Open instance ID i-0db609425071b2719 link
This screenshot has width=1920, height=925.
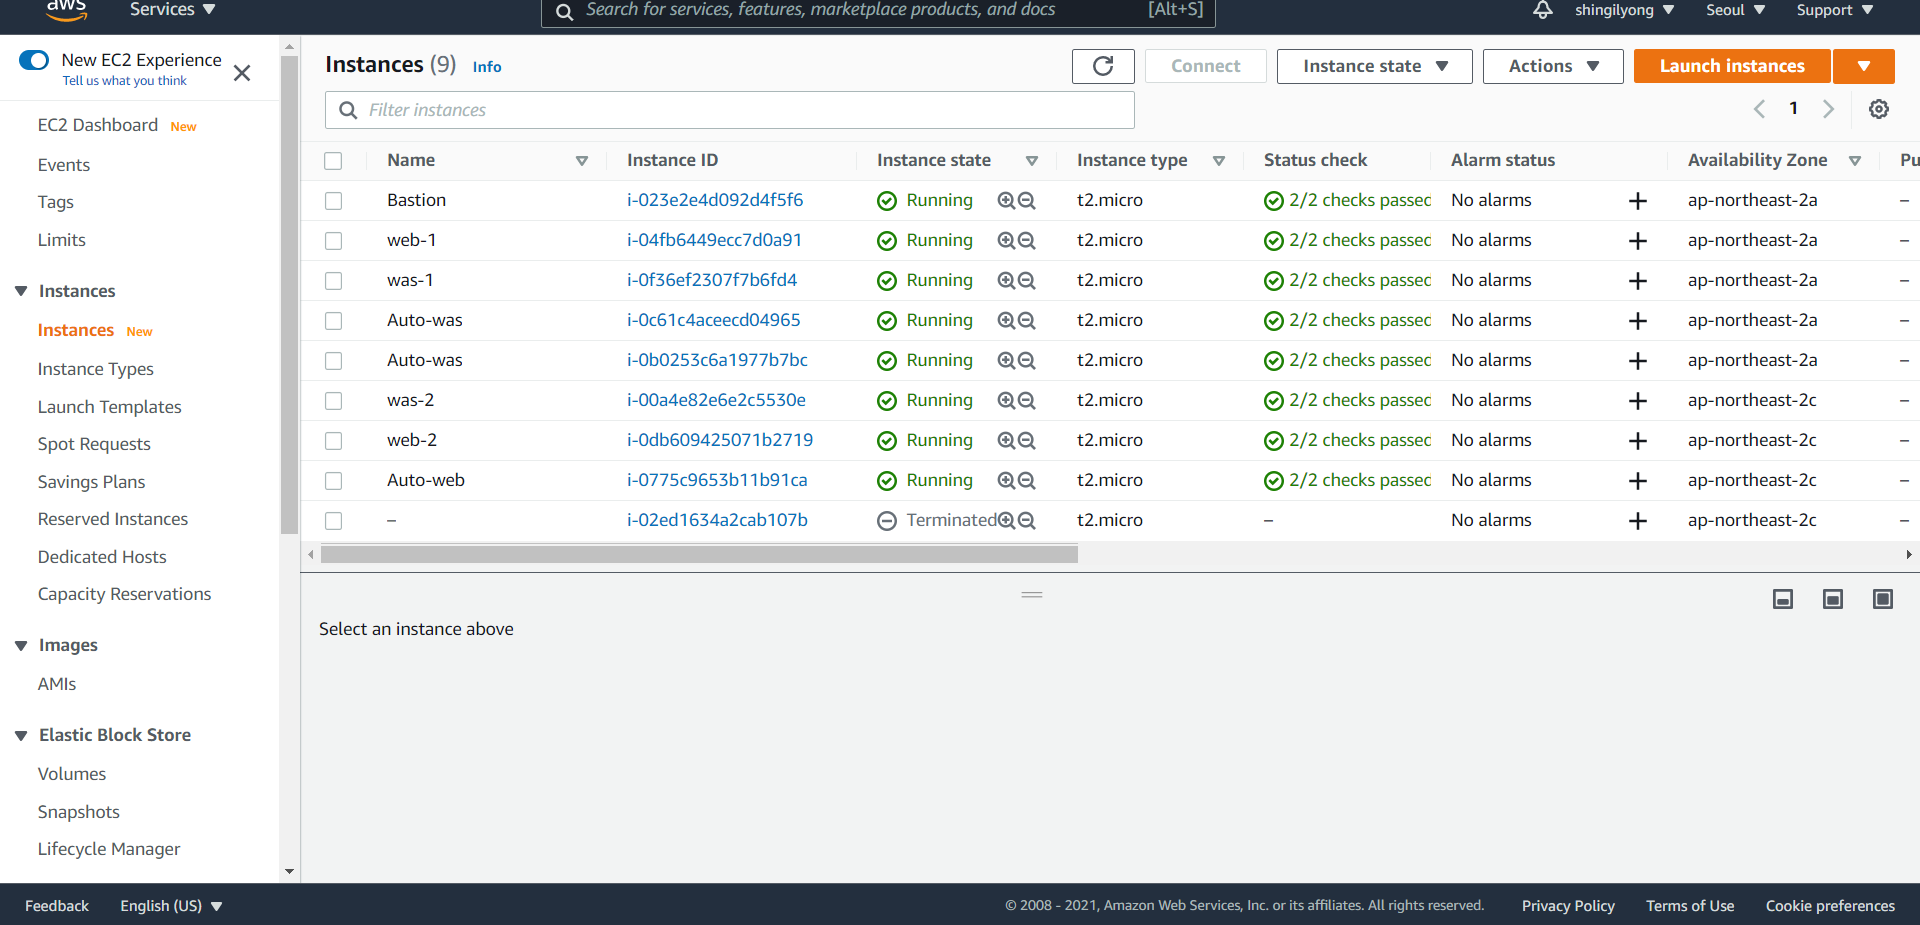(720, 440)
